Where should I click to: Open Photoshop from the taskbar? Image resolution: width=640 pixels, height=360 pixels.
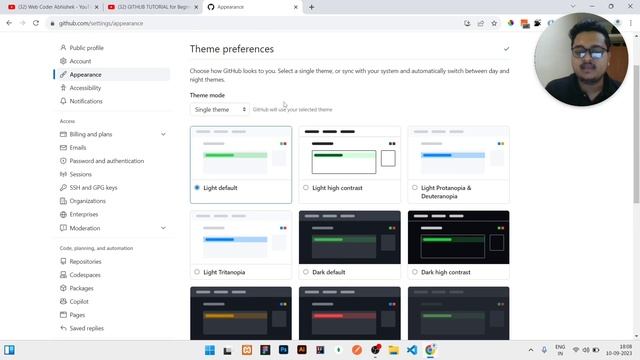tap(283, 350)
